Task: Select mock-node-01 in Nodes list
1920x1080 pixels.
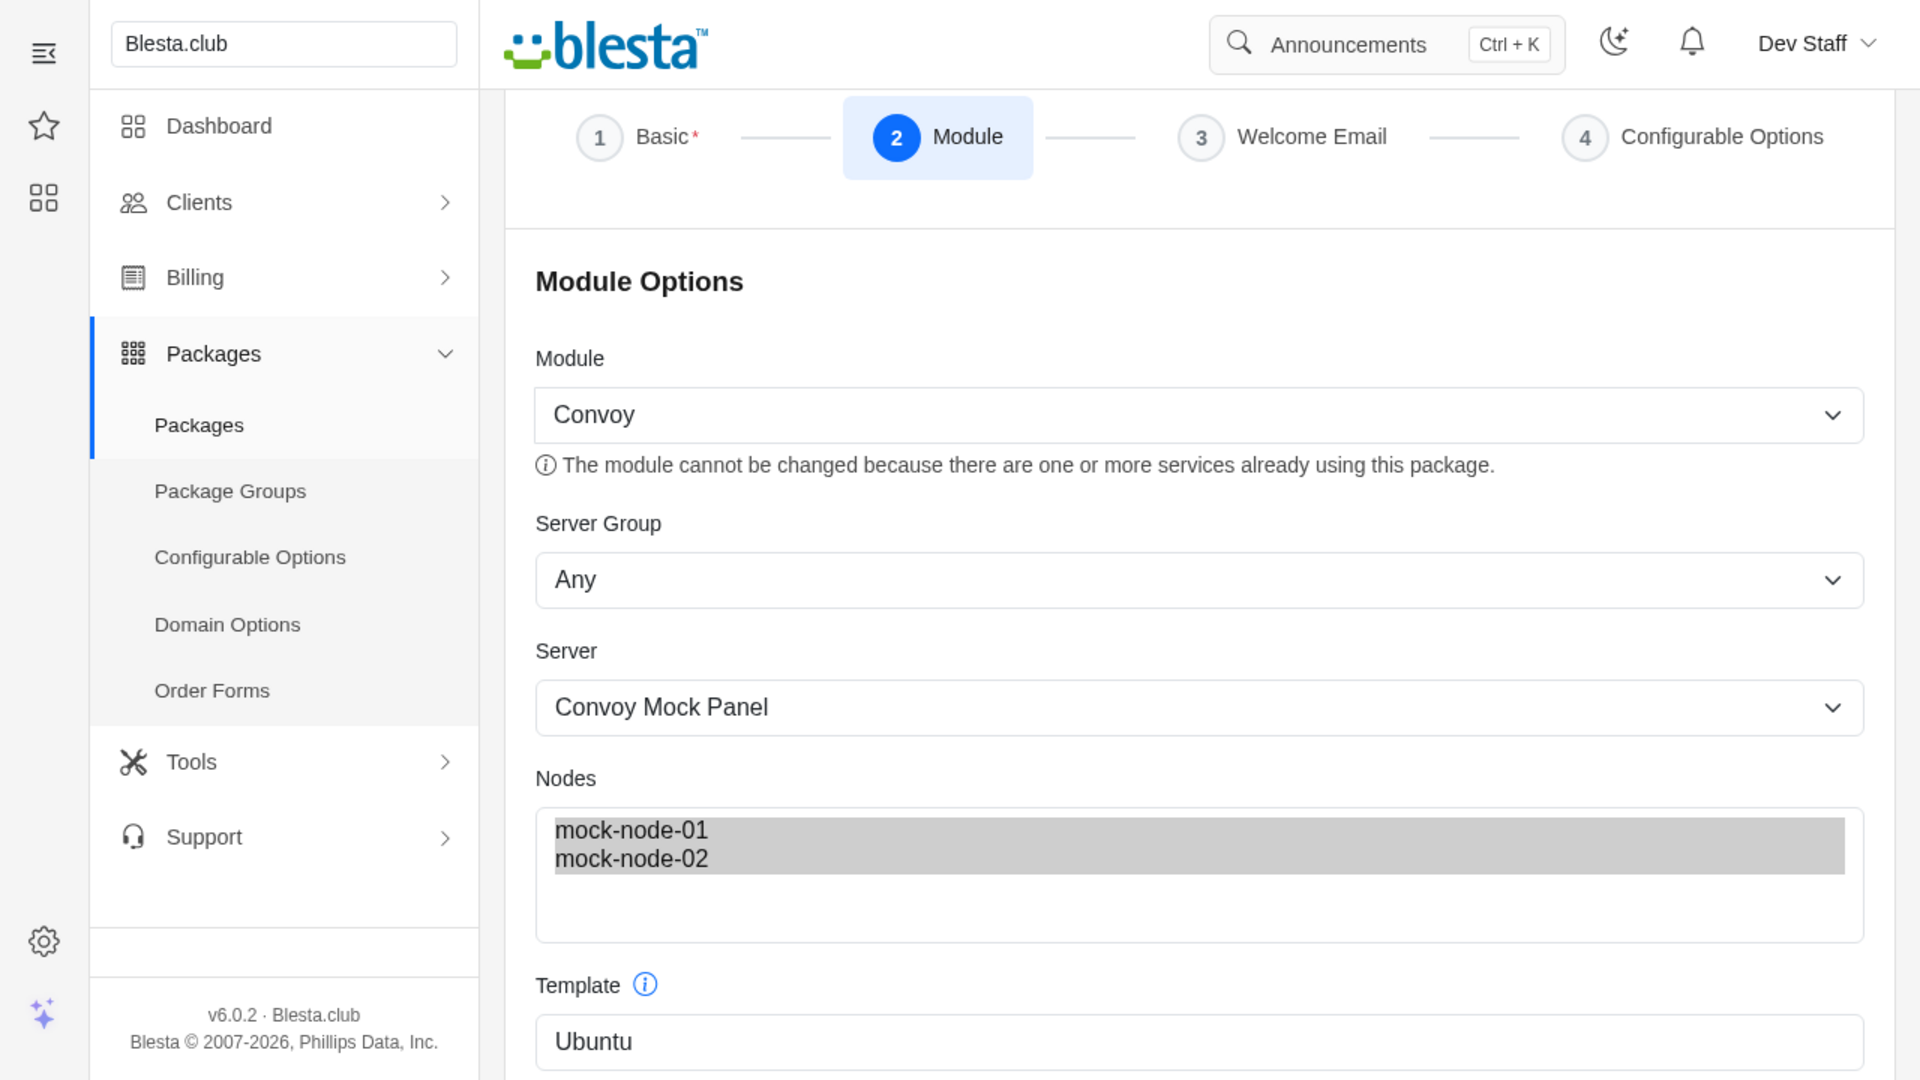Action: (1199, 831)
